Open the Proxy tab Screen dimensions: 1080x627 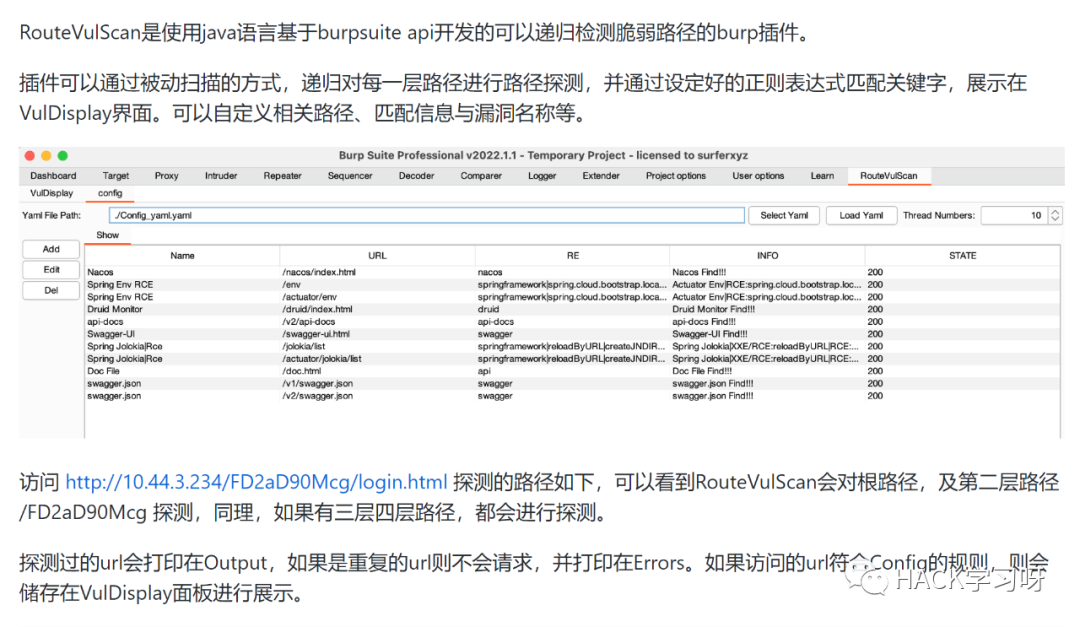[x=167, y=176]
